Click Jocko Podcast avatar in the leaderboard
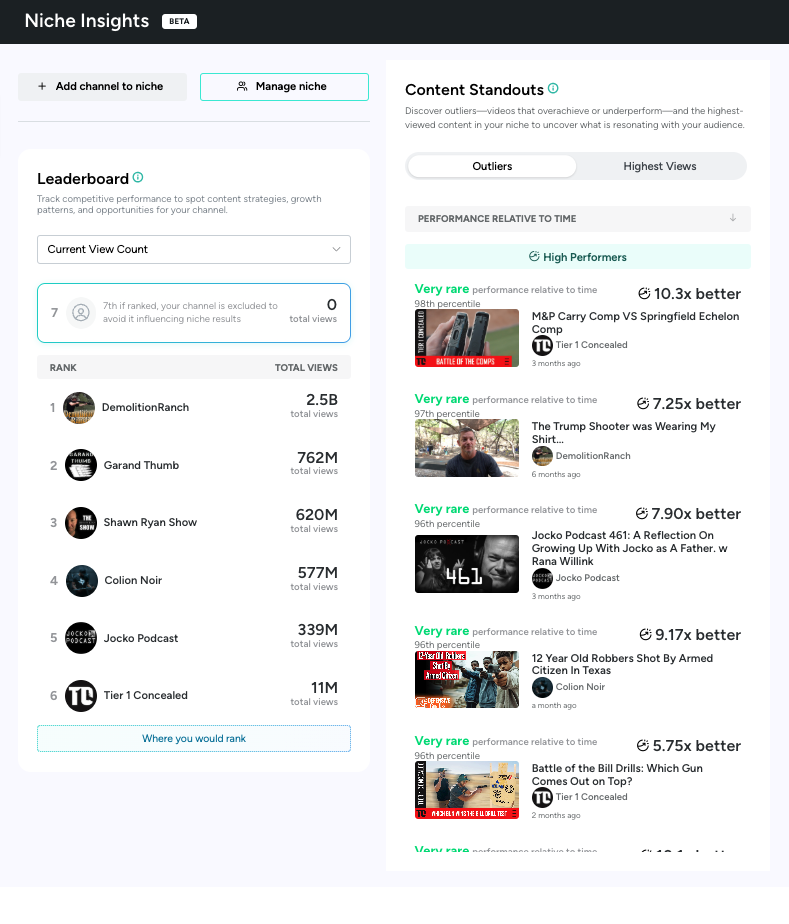Image resolution: width=789 pixels, height=924 pixels. [x=81, y=638]
